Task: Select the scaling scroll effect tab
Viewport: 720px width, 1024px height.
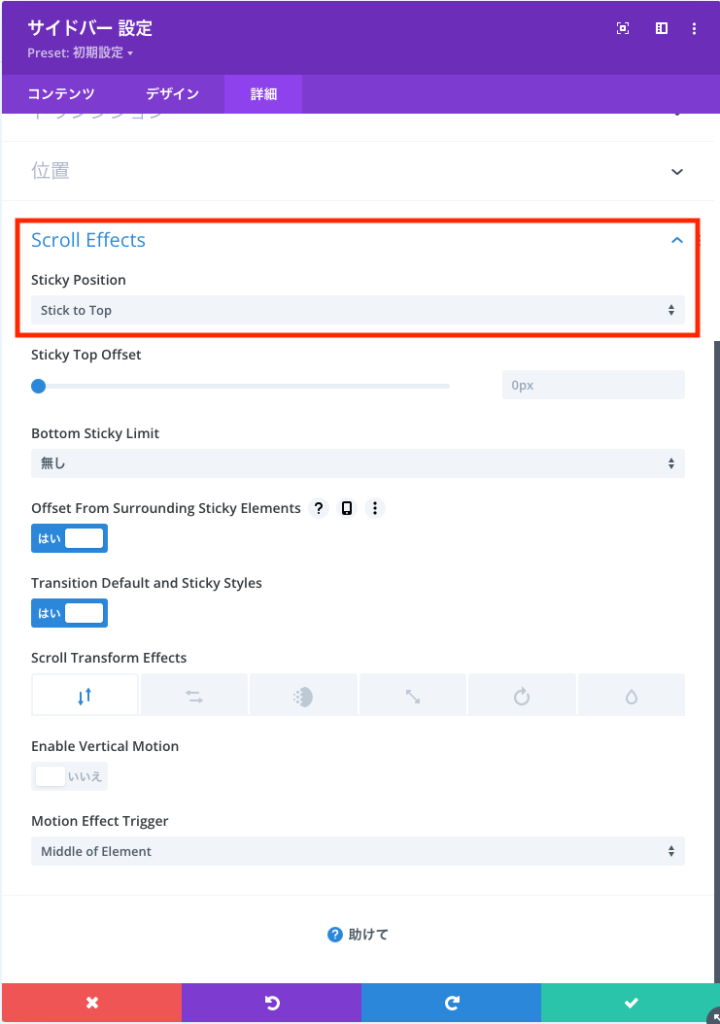Action: (412, 696)
